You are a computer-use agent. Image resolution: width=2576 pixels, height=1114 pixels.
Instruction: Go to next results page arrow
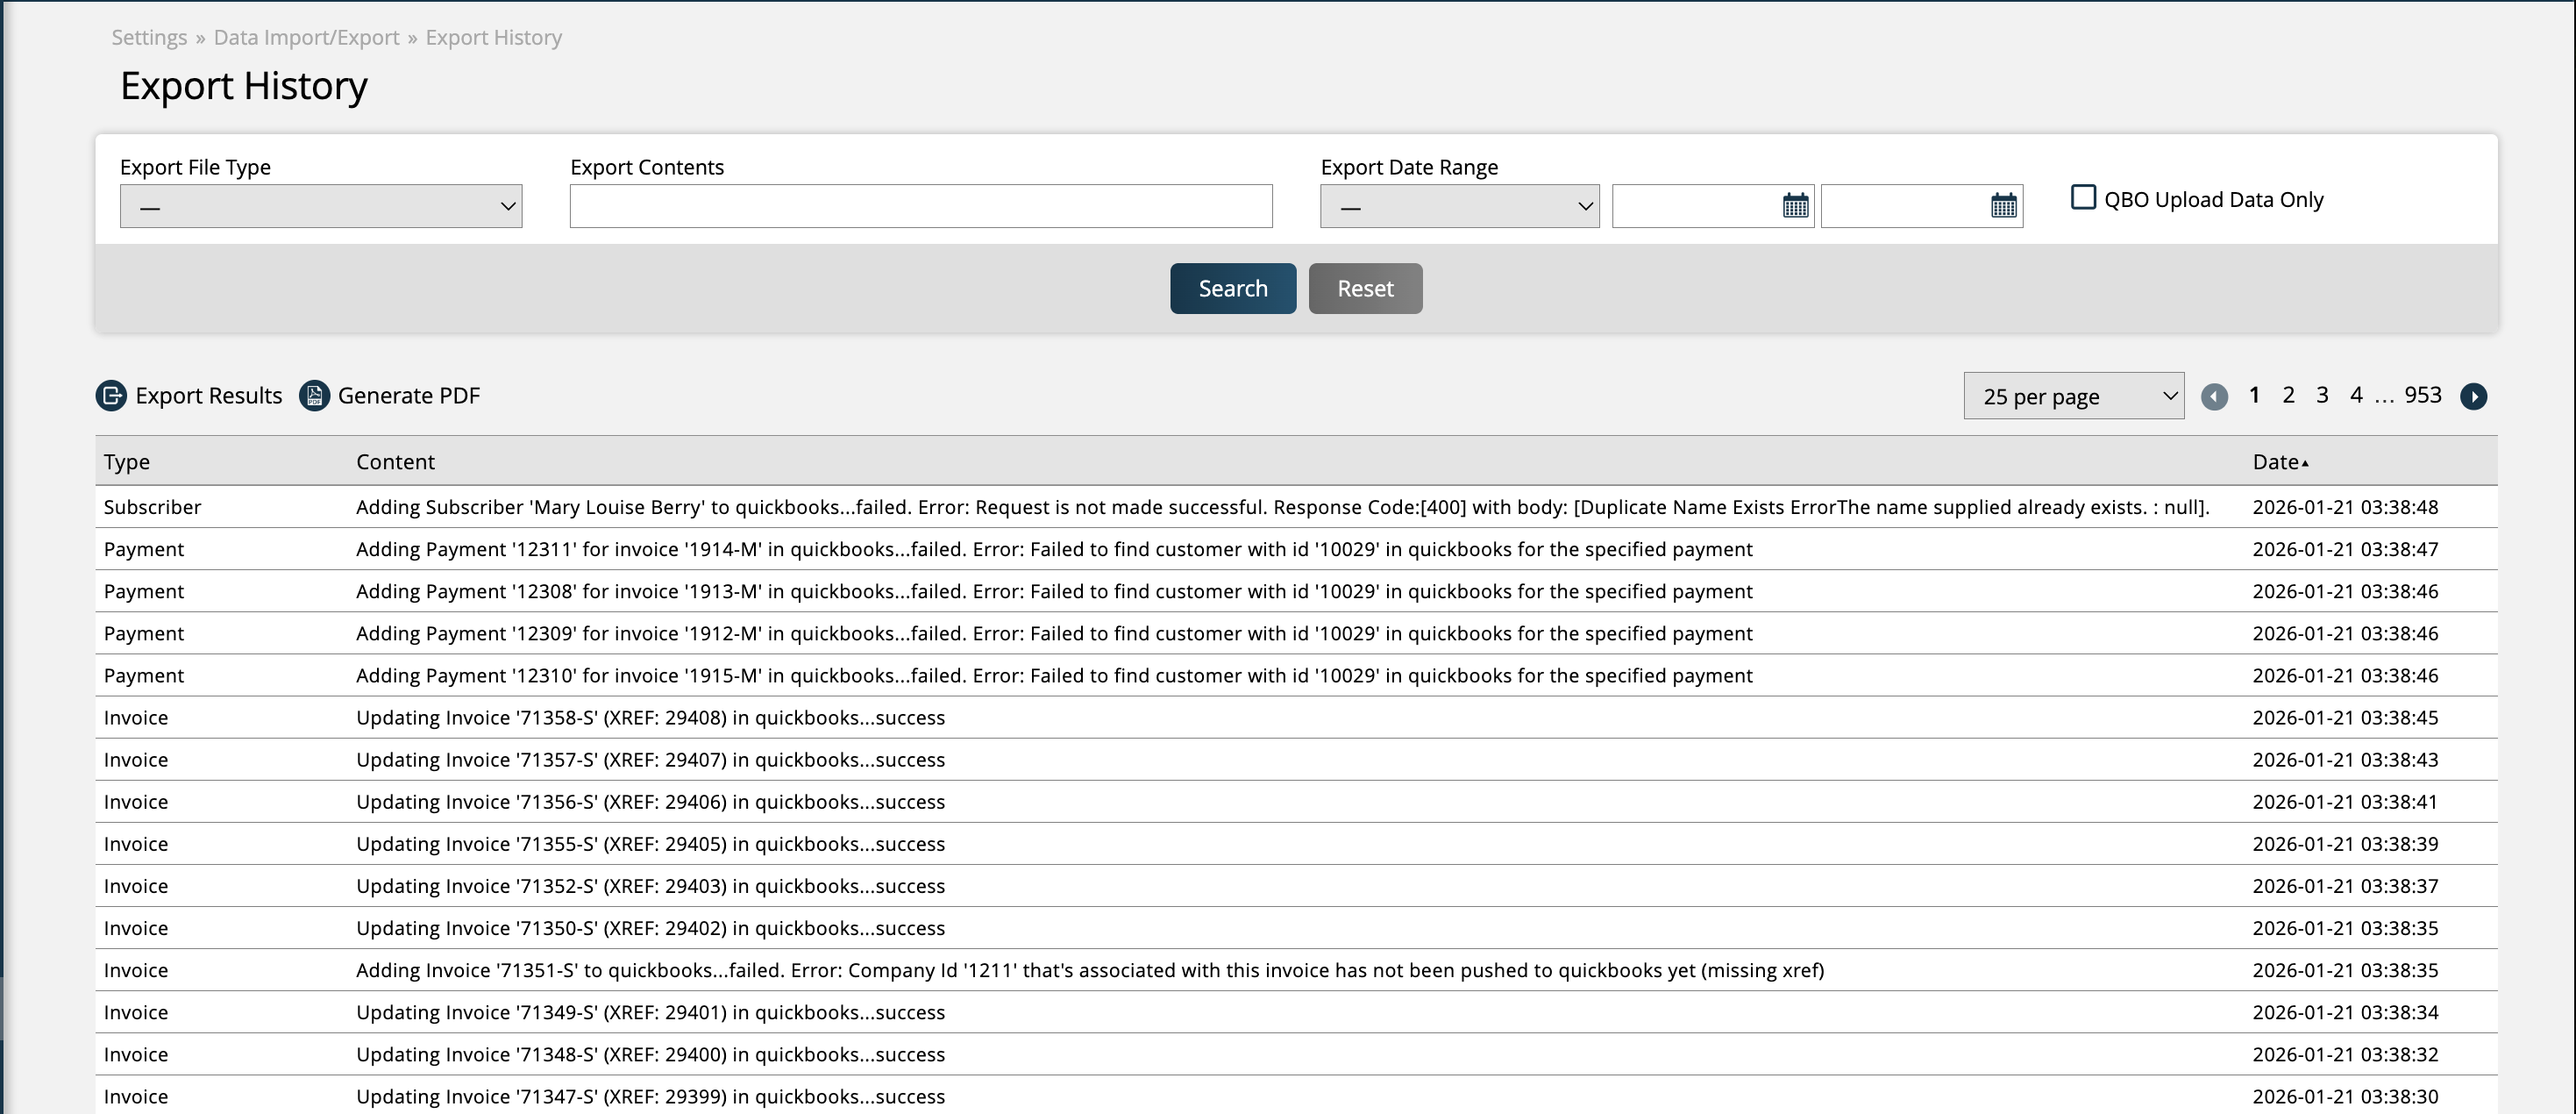tap(2473, 397)
